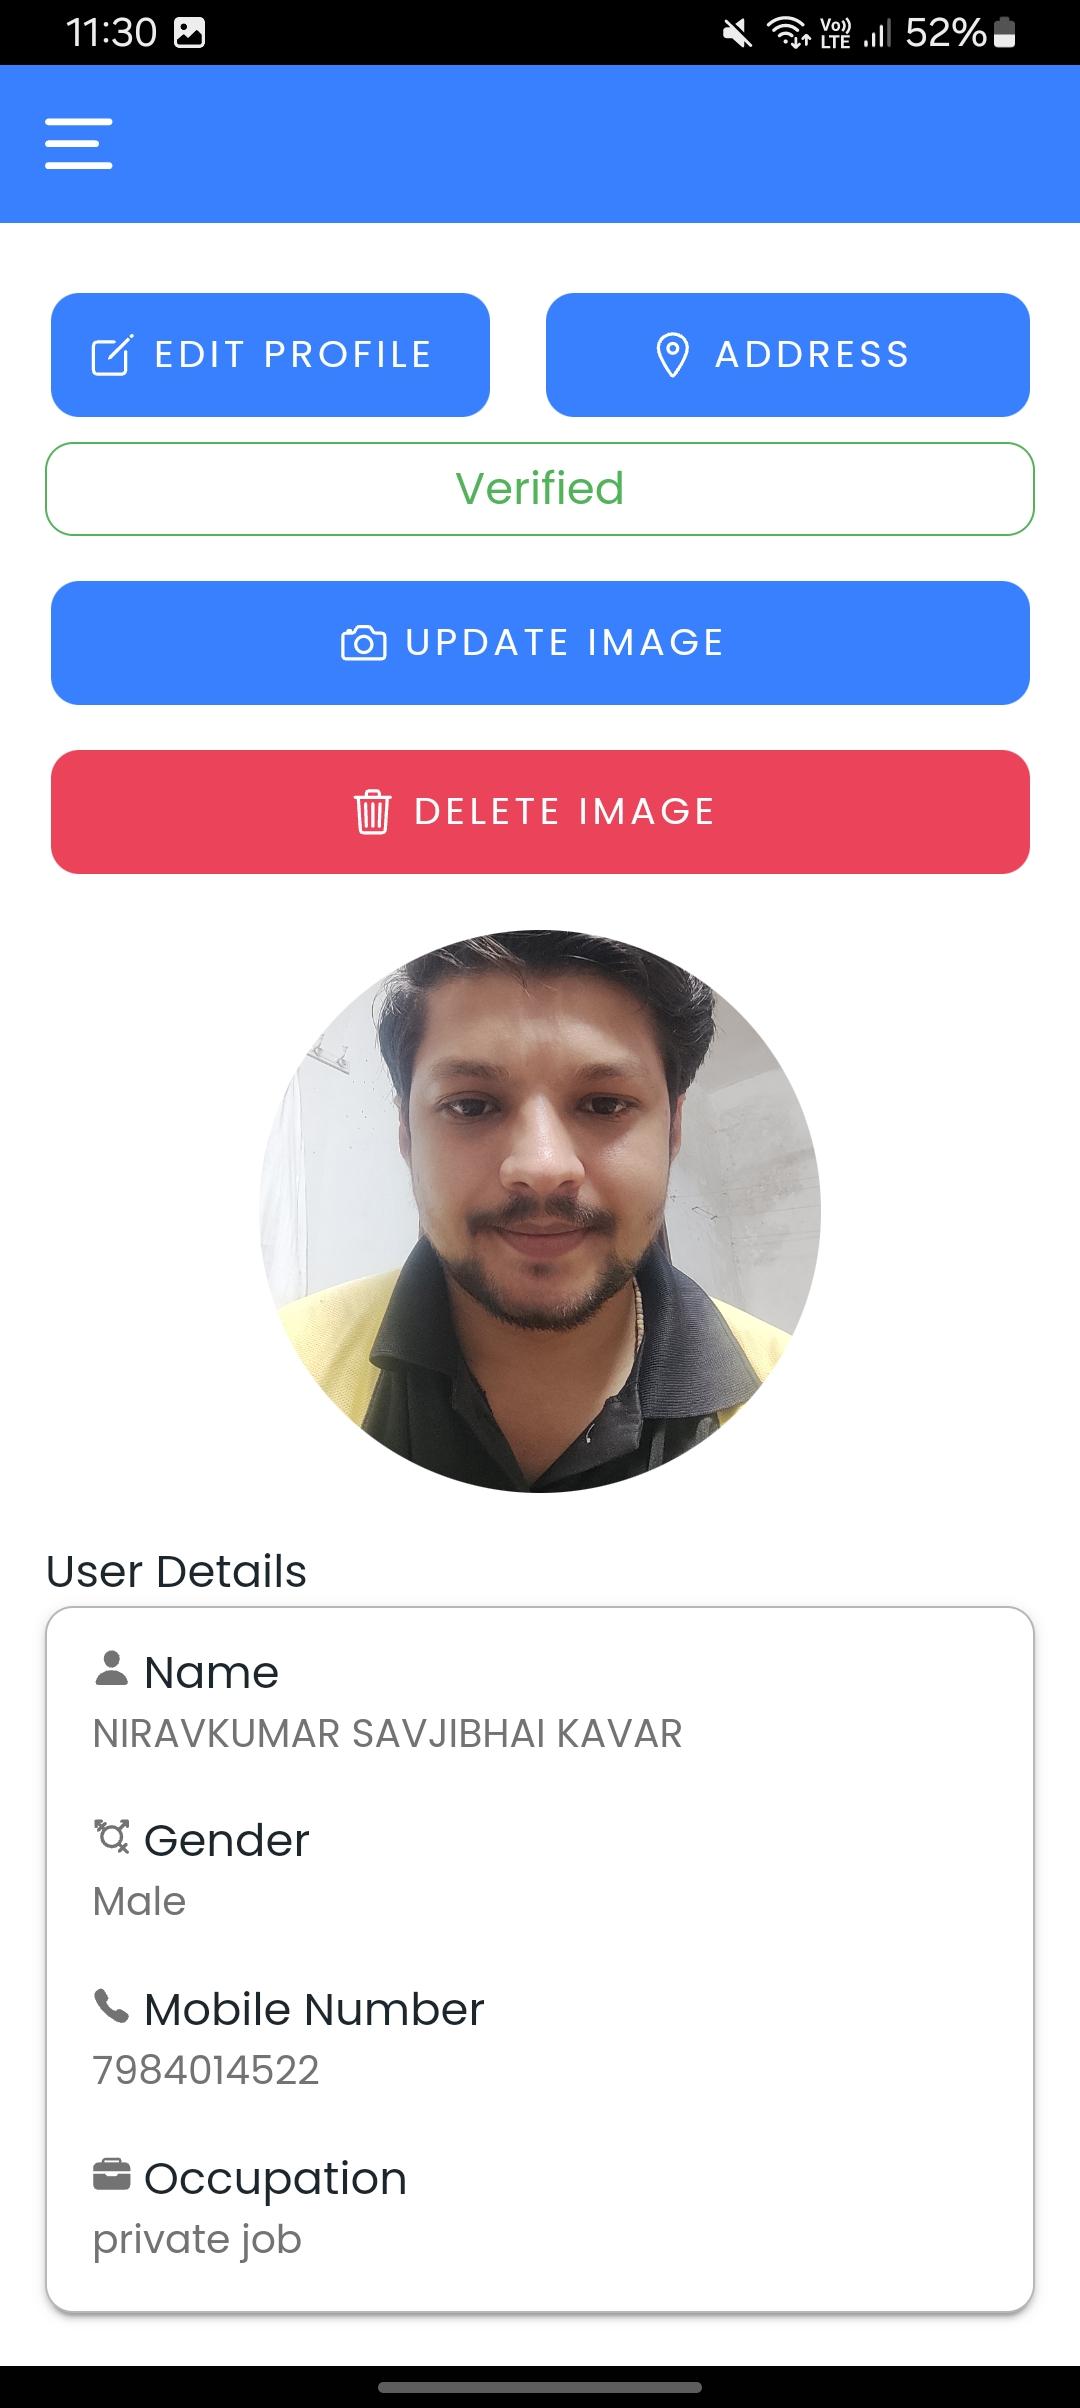The image size is (1080, 2408).
Task: Tap the pencil edit icon
Action: [x=111, y=355]
